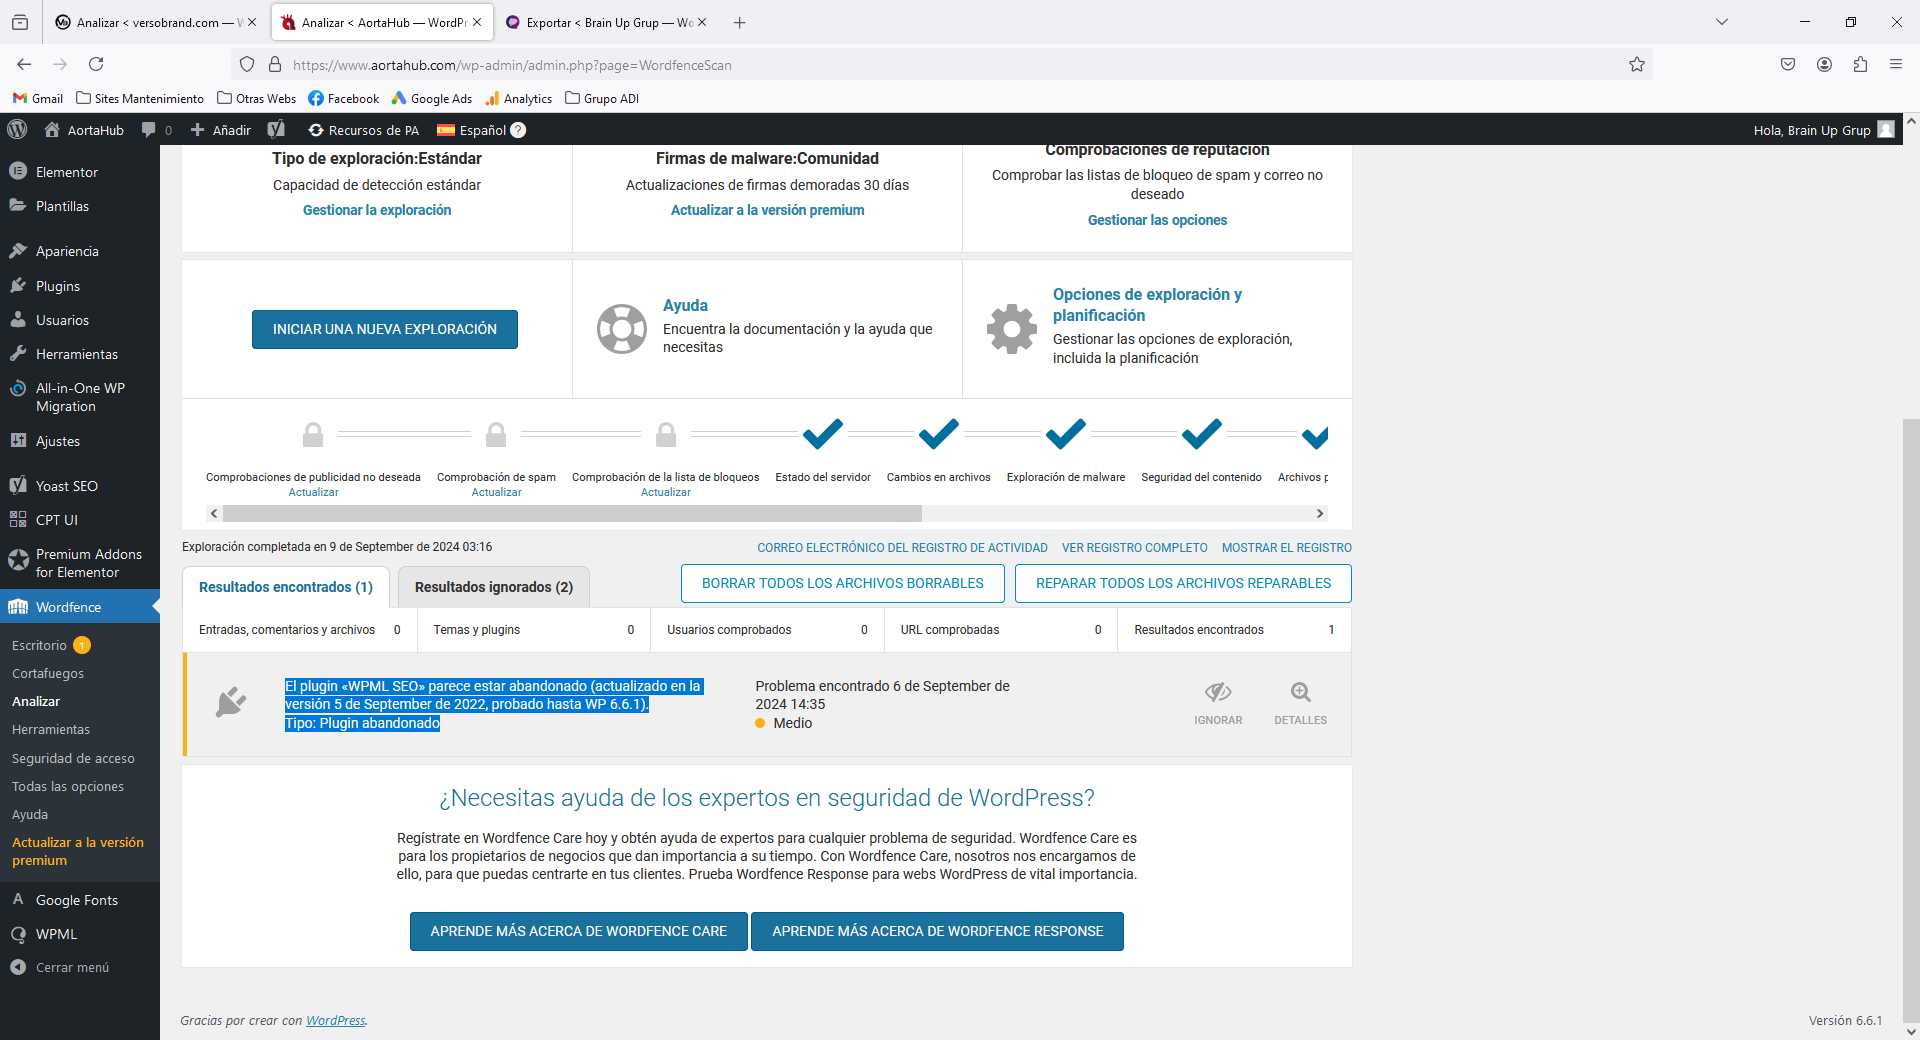Click Opciones de exploración y planificación link
The image size is (1920, 1040).
pos(1147,305)
